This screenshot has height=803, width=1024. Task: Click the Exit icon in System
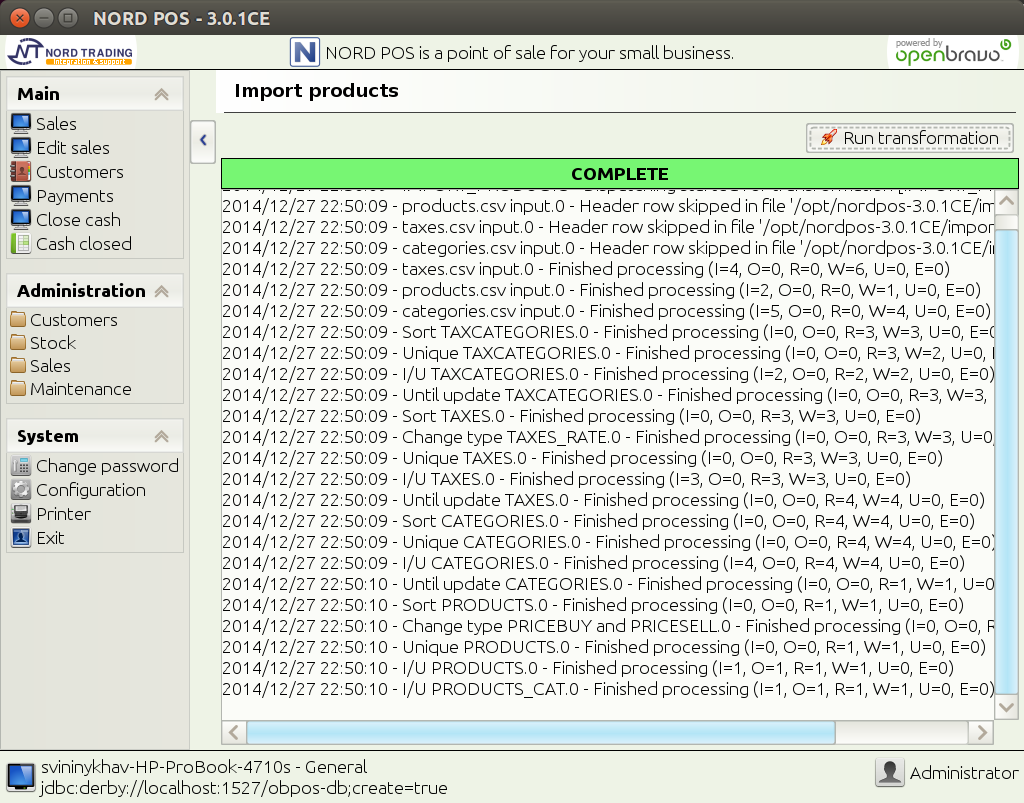click(x=20, y=538)
